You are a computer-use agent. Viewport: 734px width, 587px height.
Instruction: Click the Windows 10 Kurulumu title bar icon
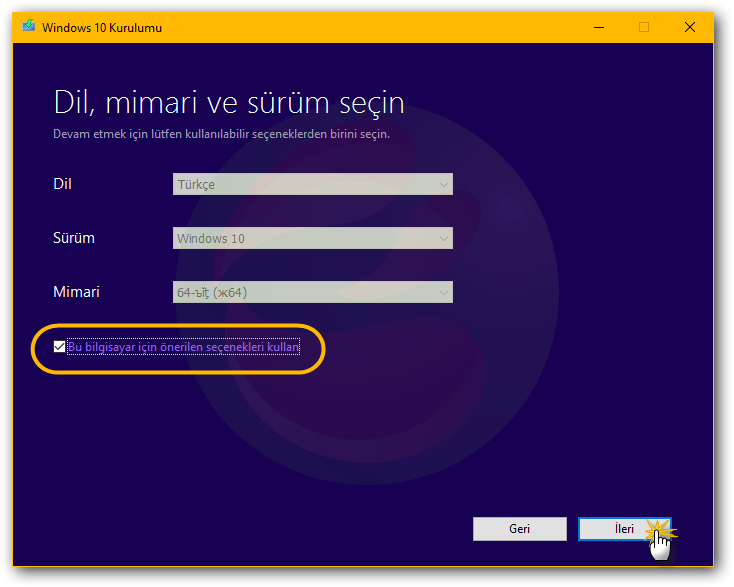click(x=29, y=26)
